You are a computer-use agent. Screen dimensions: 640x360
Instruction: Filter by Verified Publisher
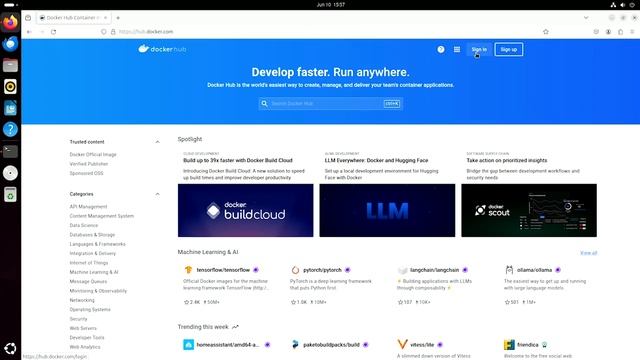pyautogui.click(x=89, y=164)
